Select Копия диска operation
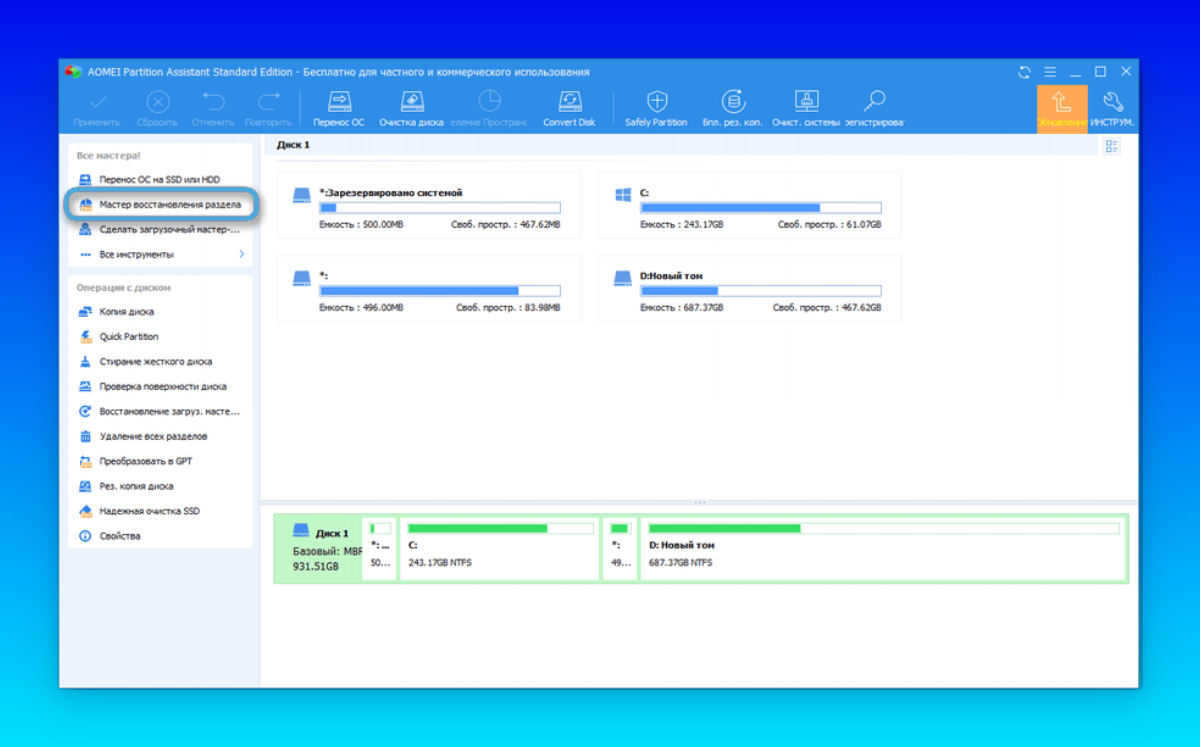 (160, 311)
